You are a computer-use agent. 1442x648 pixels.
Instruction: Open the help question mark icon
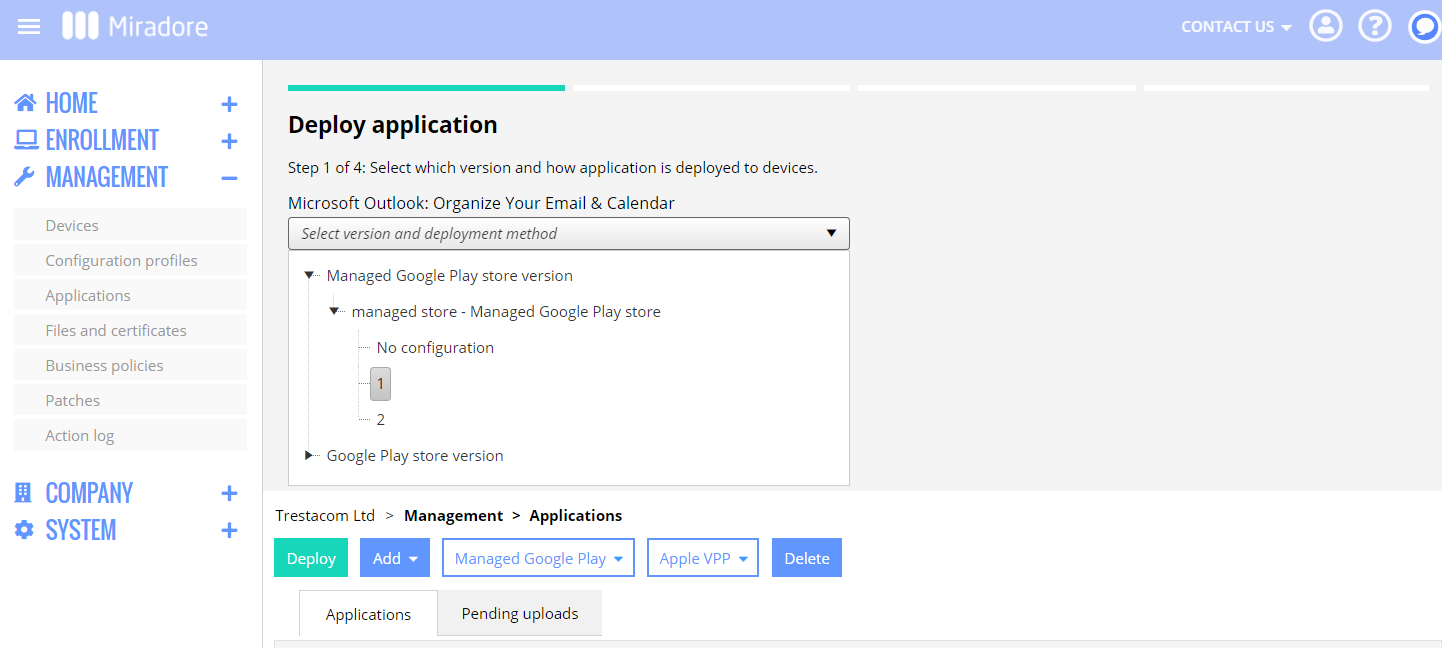1375,26
